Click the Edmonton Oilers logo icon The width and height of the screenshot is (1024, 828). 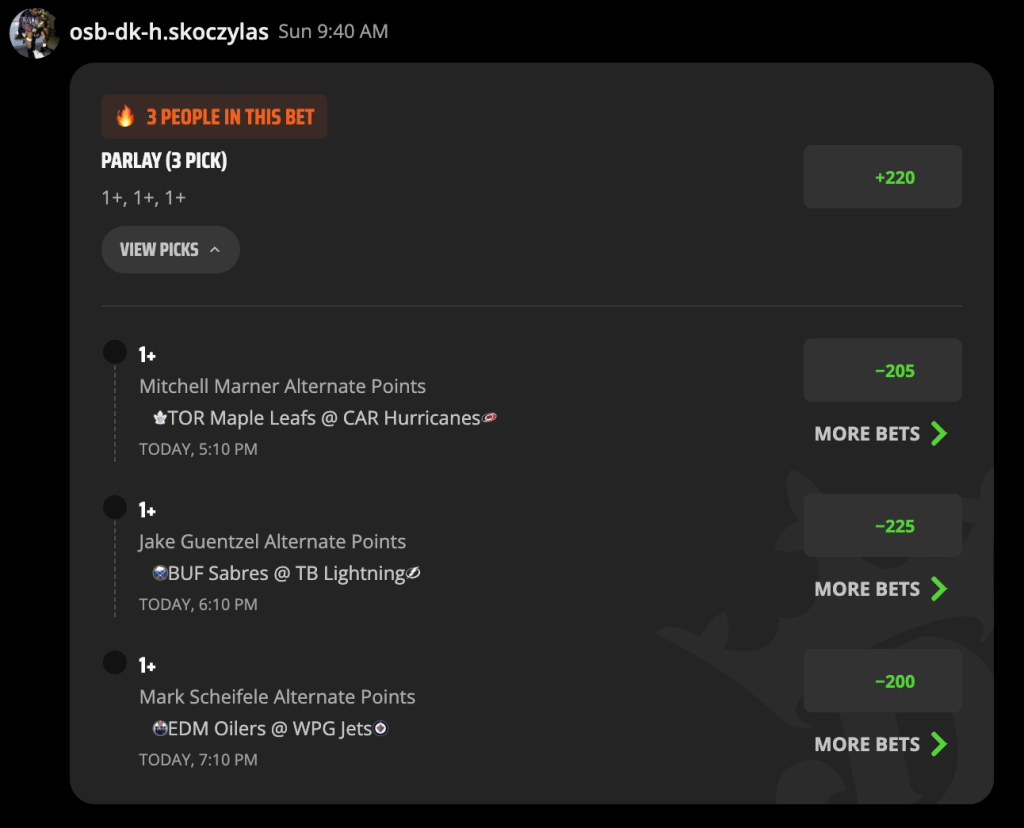click(159, 729)
